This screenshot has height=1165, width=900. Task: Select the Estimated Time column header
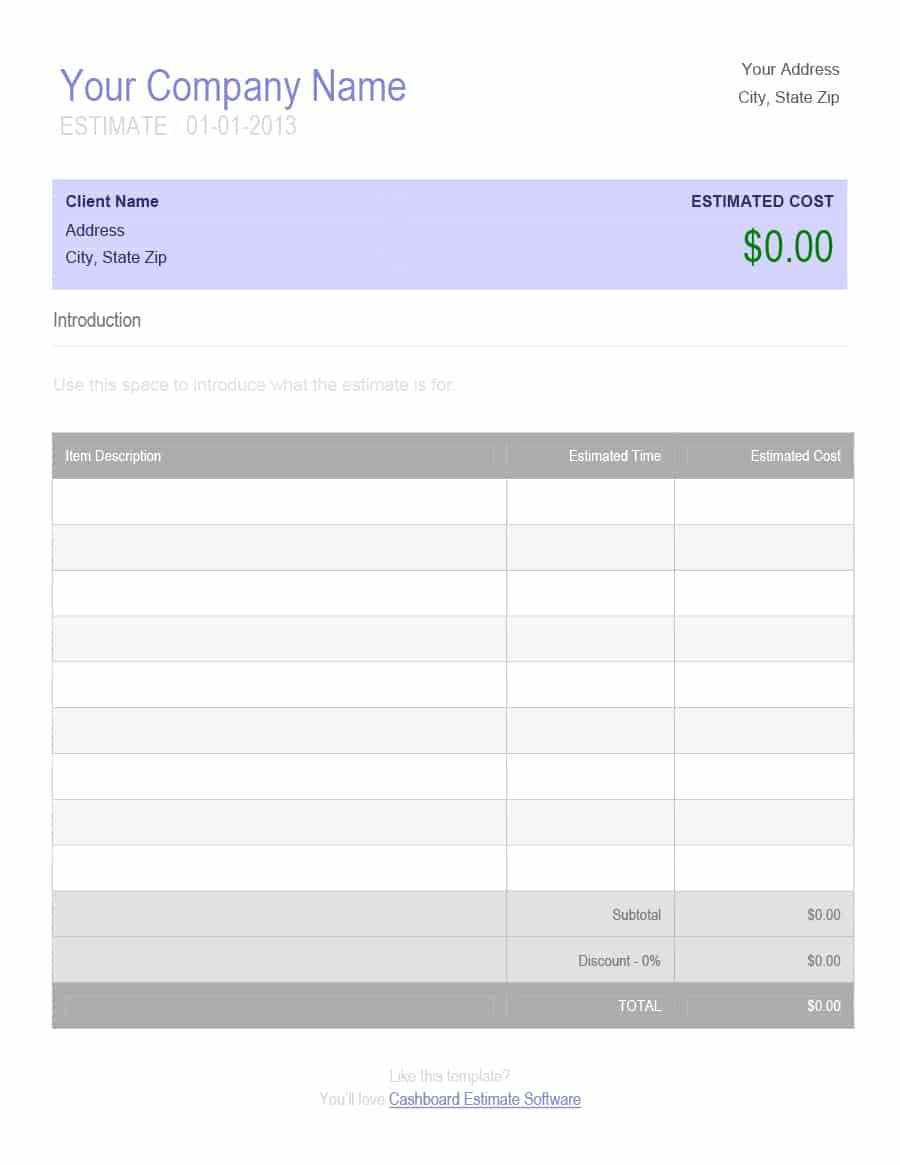[x=615, y=456]
